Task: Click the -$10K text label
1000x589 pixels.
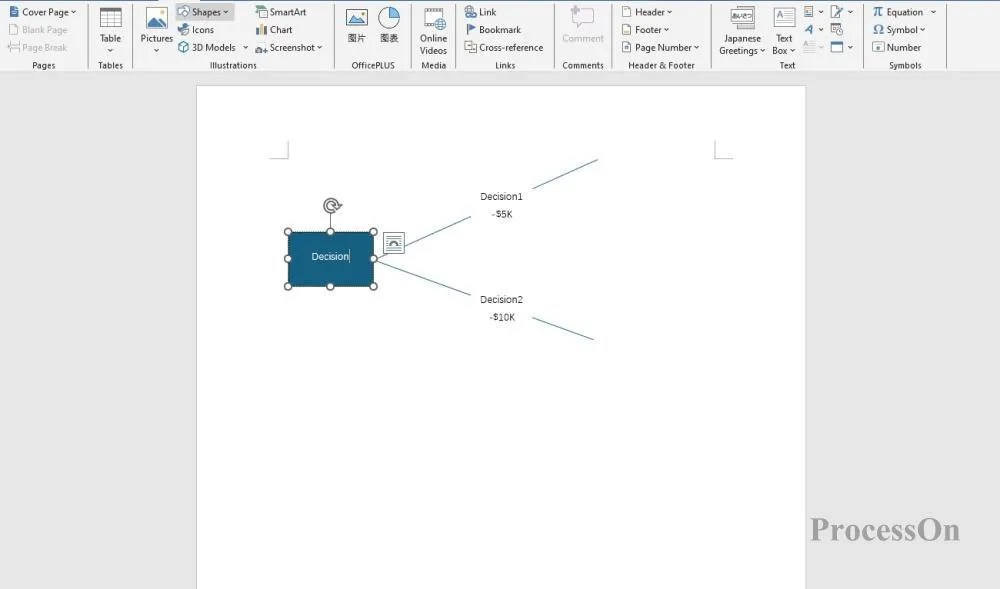Action: coord(502,317)
